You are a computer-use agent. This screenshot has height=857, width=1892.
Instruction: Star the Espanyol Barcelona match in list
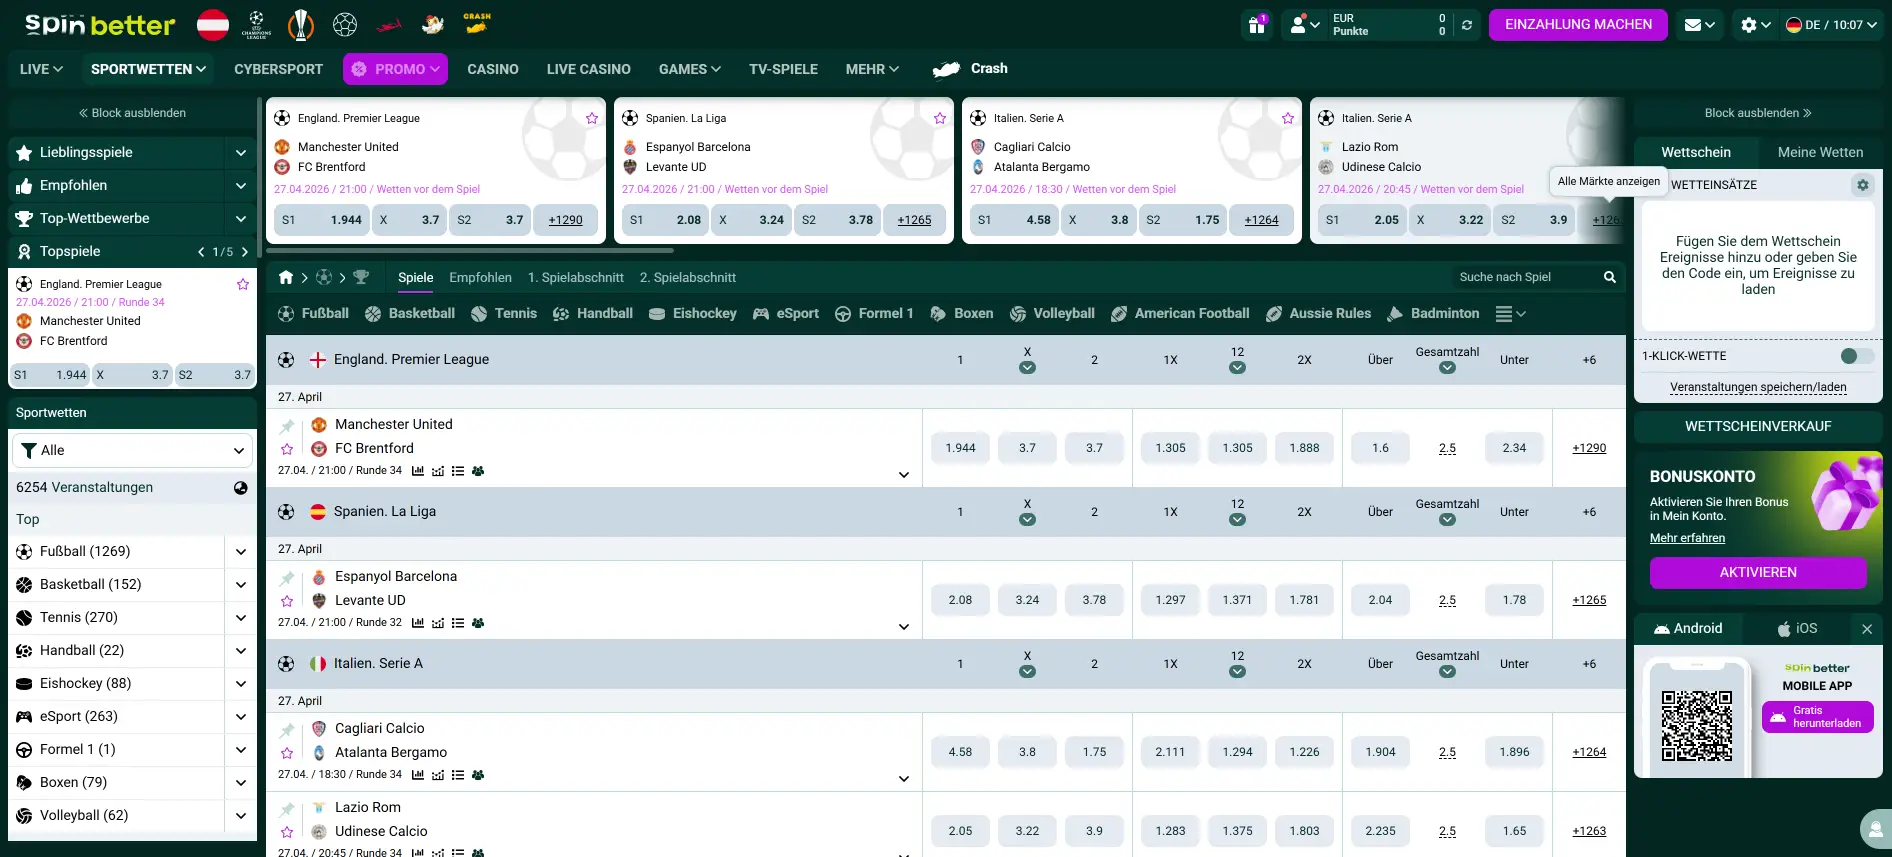[x=287, y=601]
